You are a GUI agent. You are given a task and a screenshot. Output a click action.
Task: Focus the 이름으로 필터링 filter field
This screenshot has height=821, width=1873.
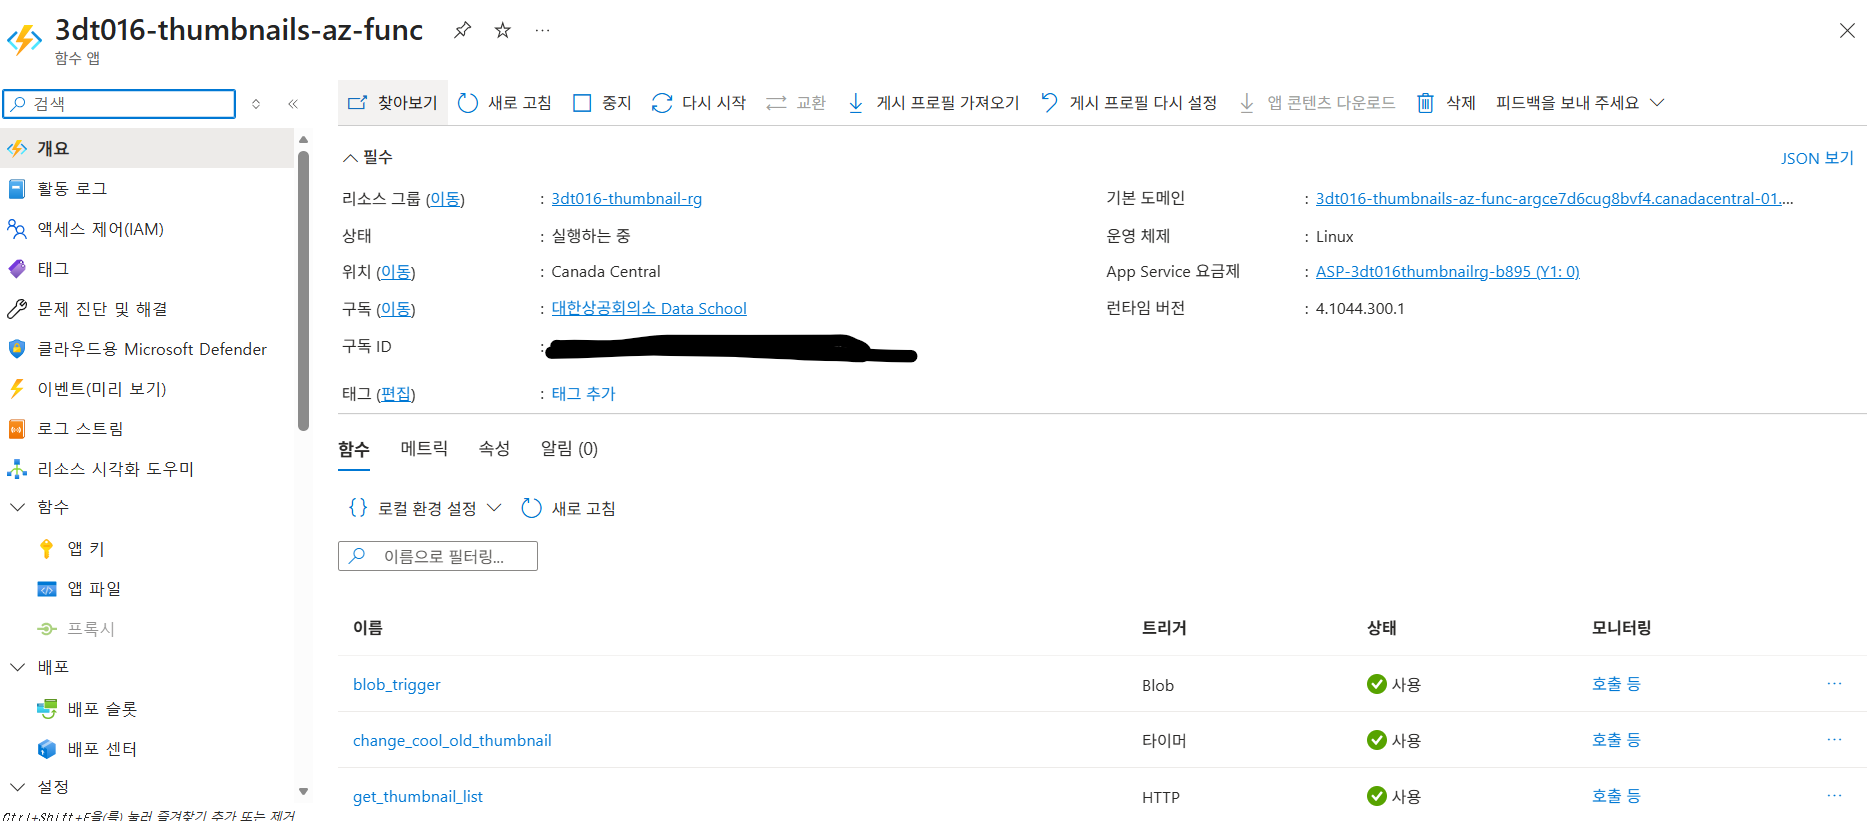click(438, 556)
